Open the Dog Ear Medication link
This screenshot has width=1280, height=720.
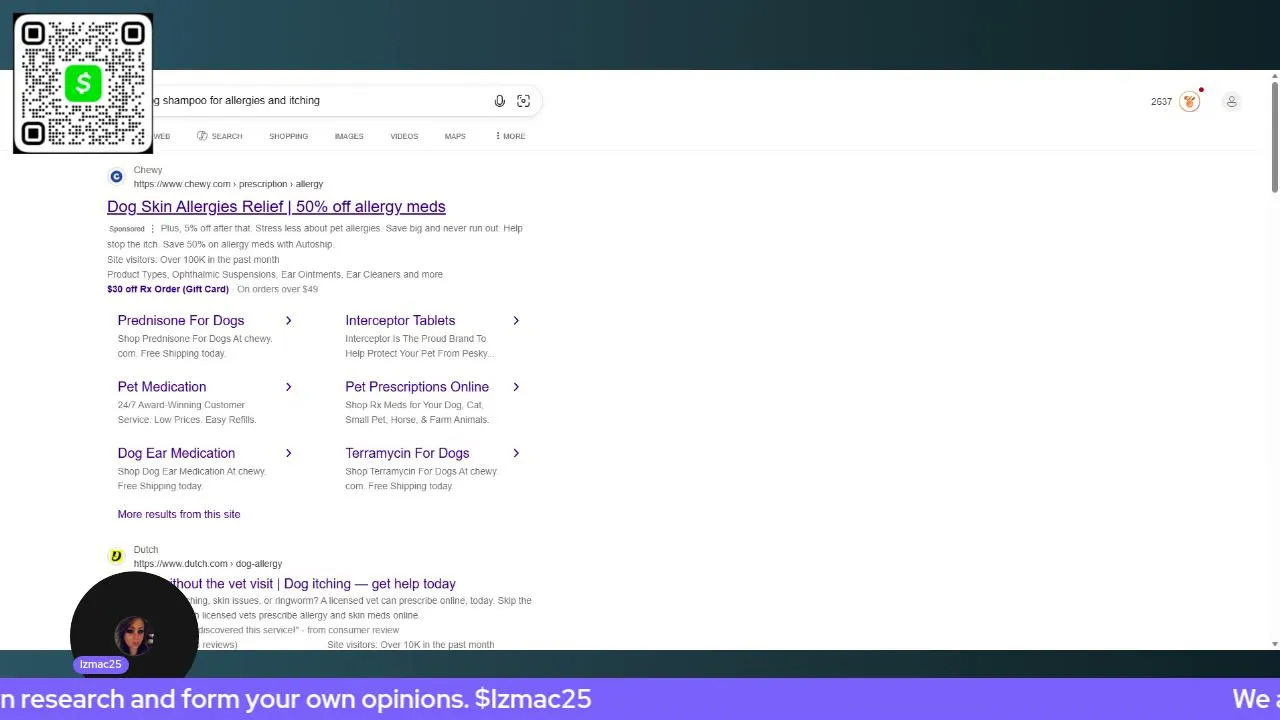point(176,453)
